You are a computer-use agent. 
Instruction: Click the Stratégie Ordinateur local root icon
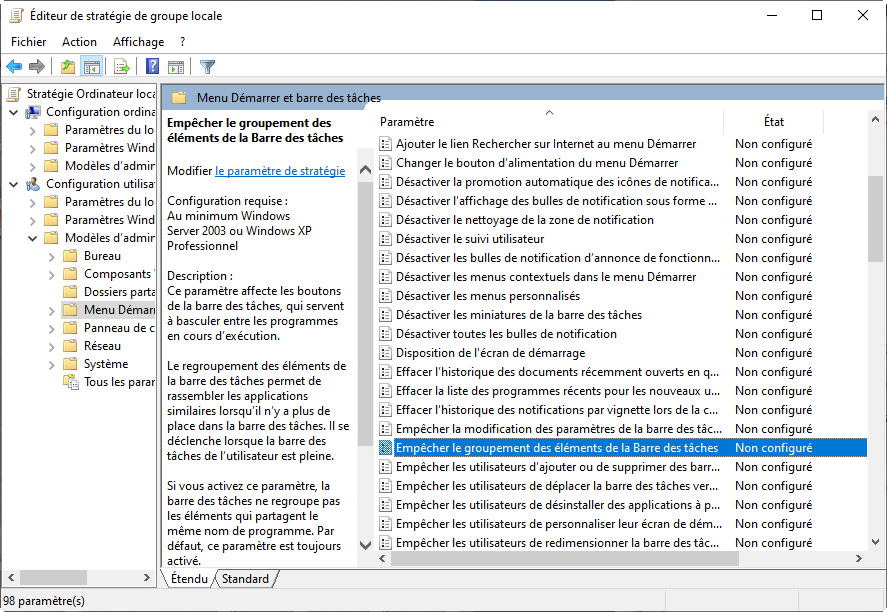tap(14, 94)
